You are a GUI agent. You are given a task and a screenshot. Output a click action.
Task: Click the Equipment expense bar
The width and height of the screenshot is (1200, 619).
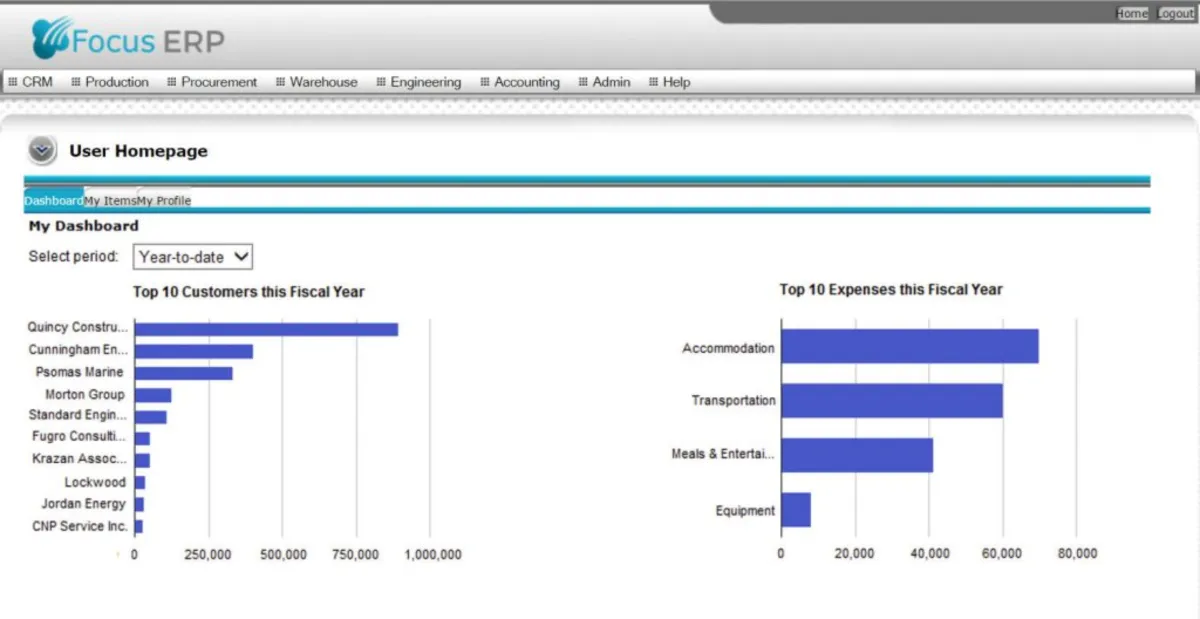pyautogui.click(x=796, y=510)
